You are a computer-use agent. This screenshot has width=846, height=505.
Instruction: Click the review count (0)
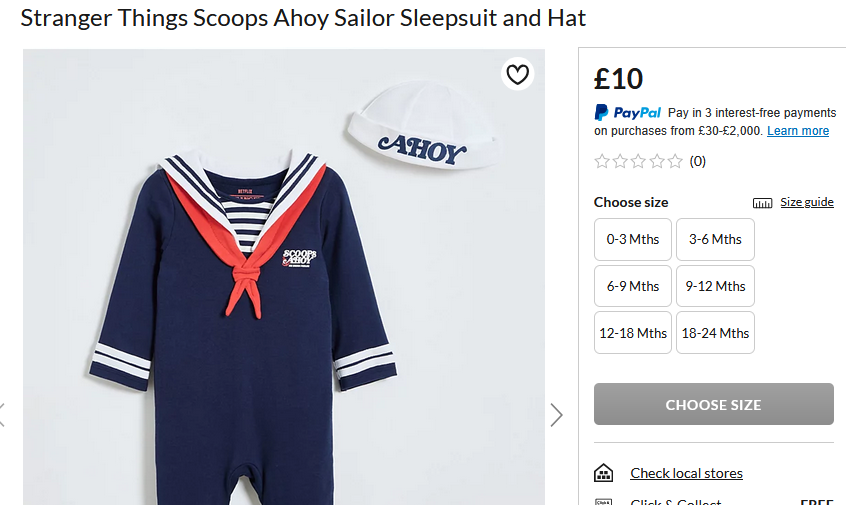pos(698,161)
